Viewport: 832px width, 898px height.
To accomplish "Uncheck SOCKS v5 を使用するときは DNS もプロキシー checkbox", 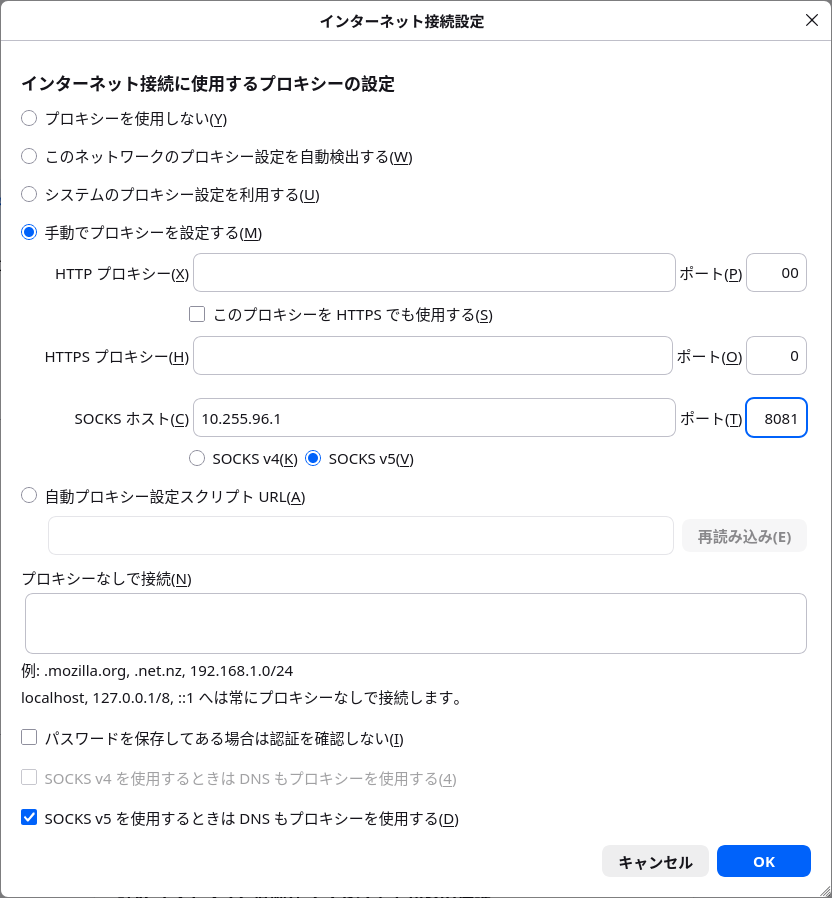I will [29, 817].
